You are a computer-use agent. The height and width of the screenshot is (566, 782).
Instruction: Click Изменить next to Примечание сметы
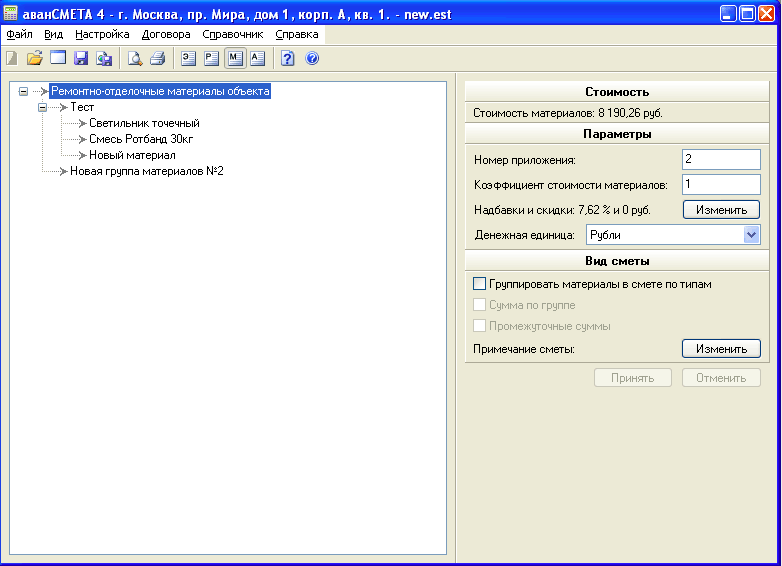[x=721, y=349]
